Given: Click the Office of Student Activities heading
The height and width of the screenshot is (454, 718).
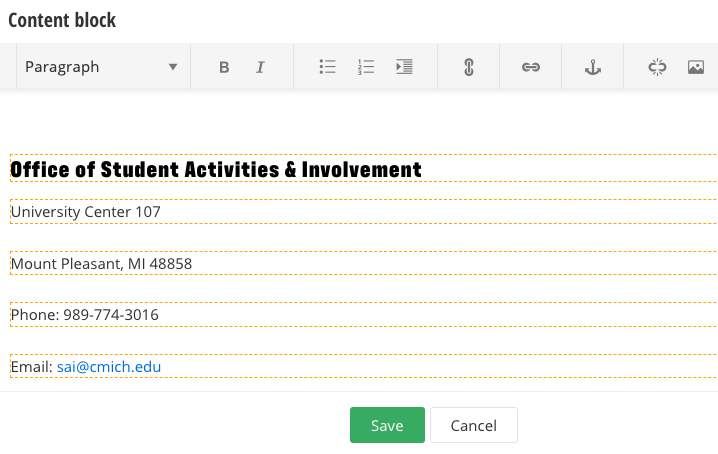Looking at the screenshot, I should [216, 169].
